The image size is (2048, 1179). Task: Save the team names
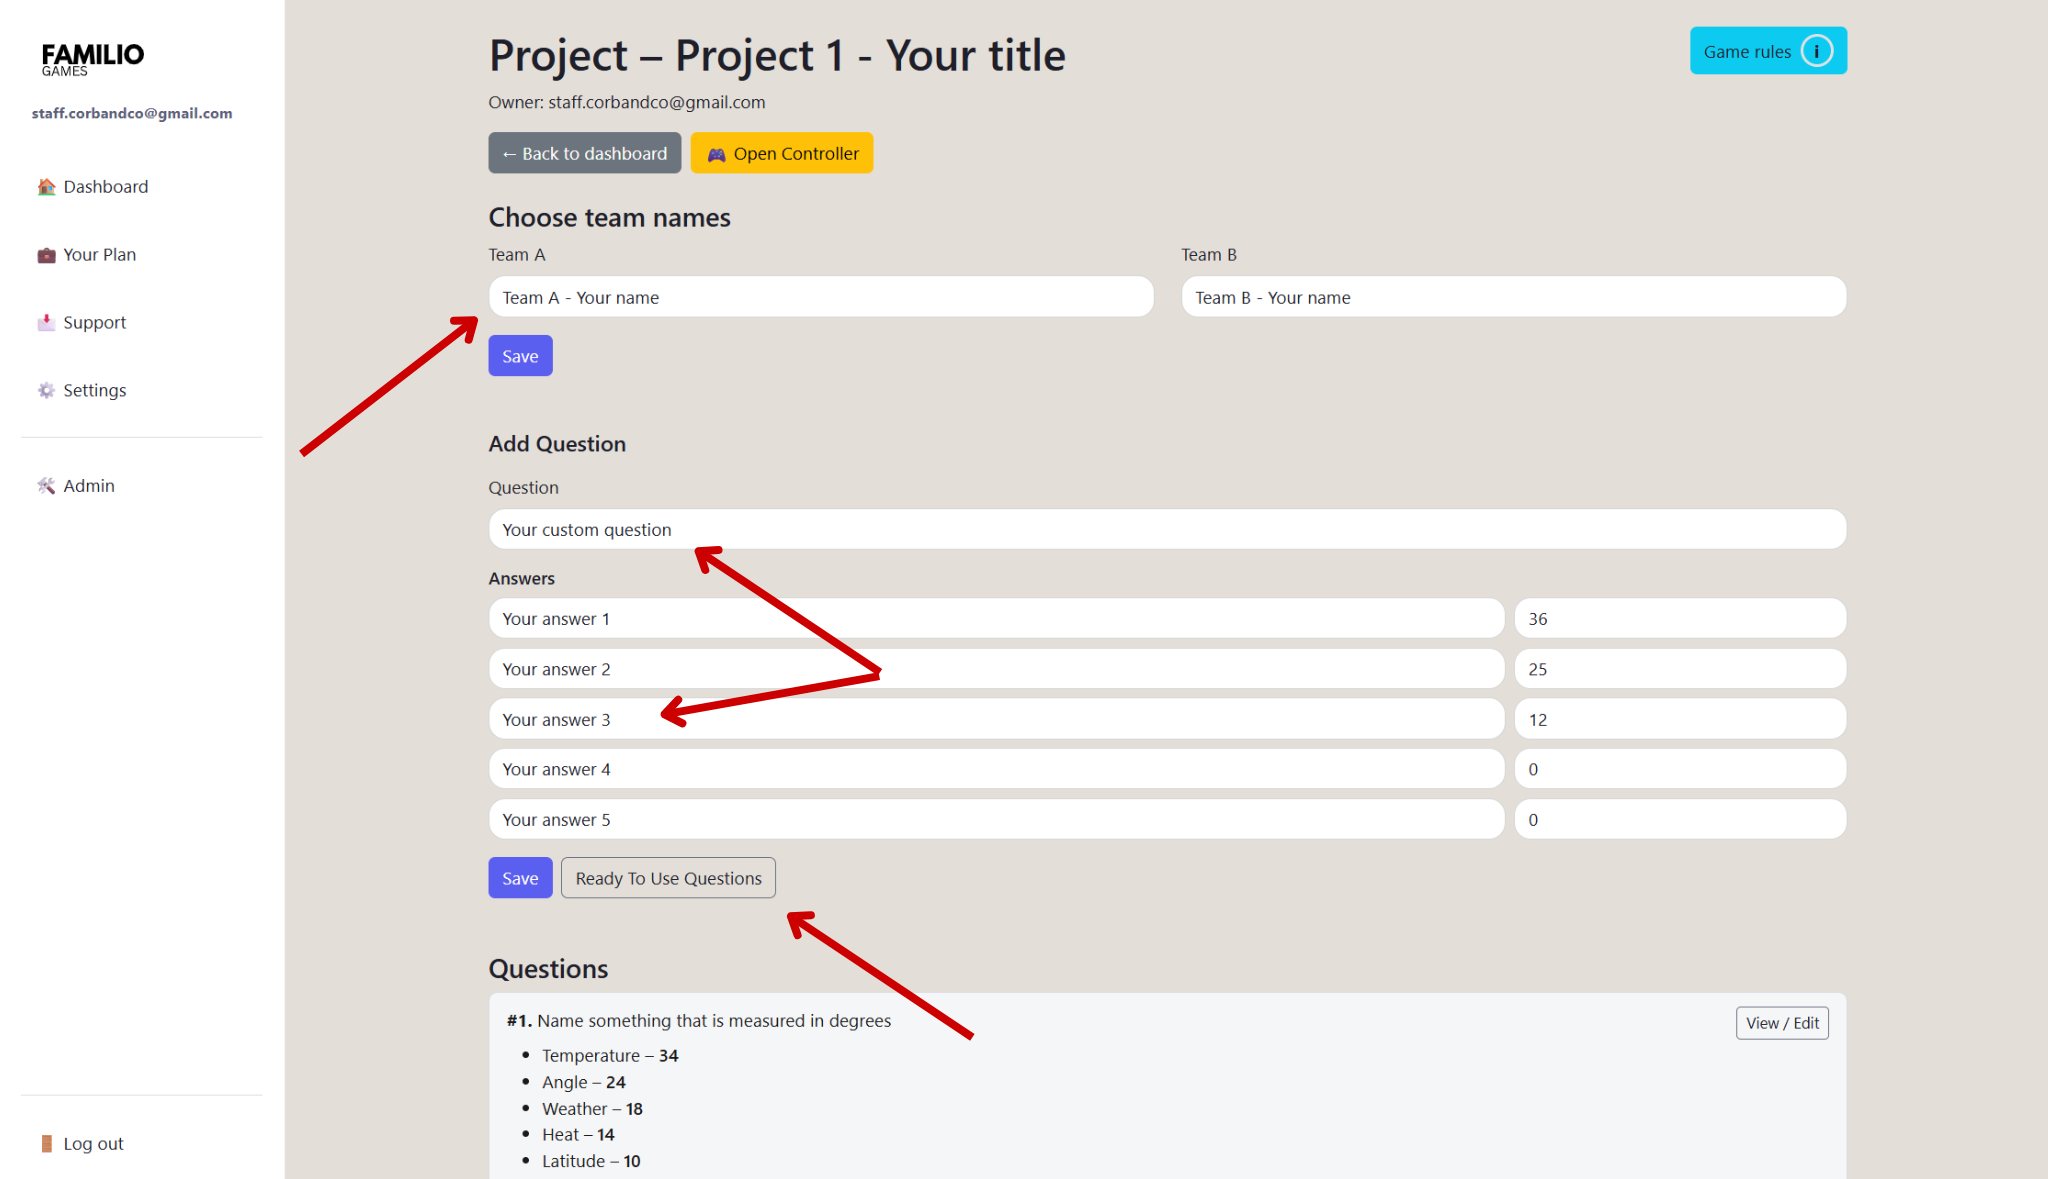pos(520,356)
